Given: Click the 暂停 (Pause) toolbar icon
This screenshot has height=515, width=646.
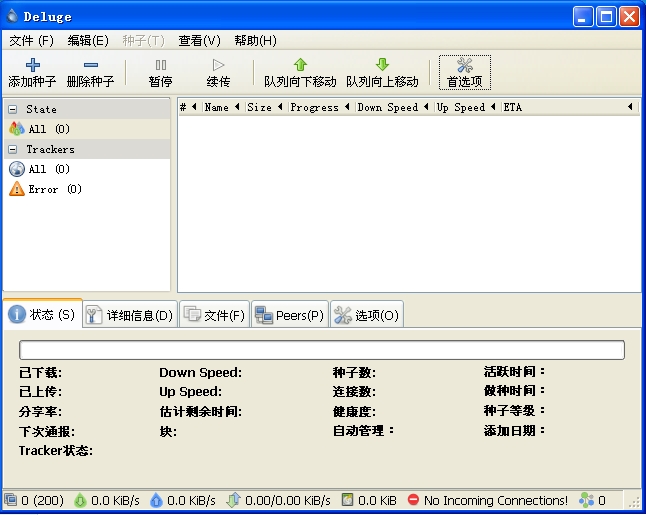Looking at the screenshot, I should coord(161,65).
